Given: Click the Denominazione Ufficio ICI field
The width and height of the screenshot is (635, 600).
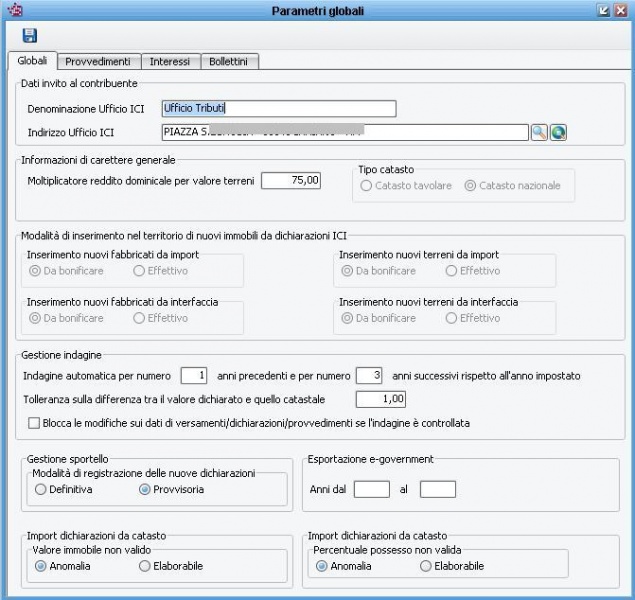Looking at the screenshot, I should click(279, 109).
